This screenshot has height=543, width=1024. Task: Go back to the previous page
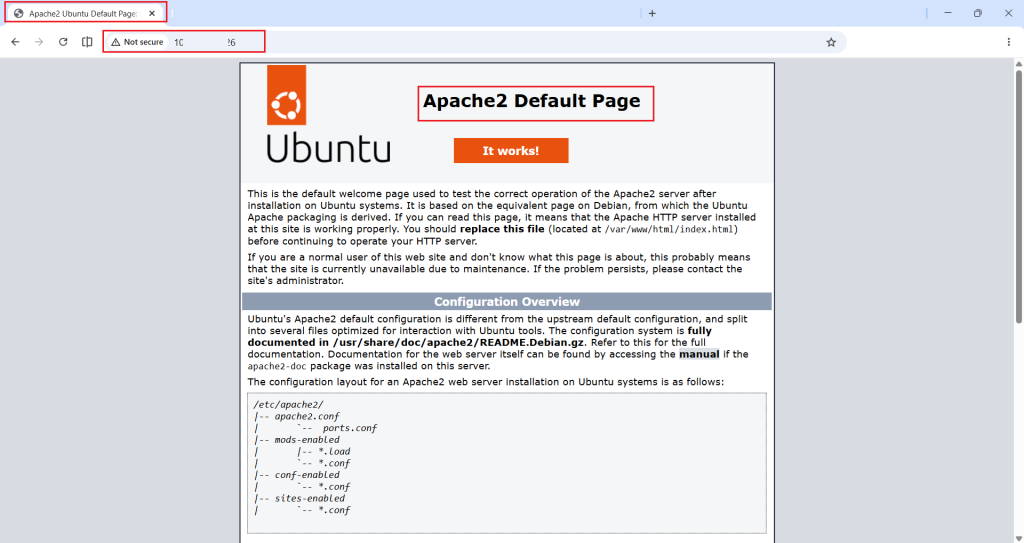(x=16, y=42)
